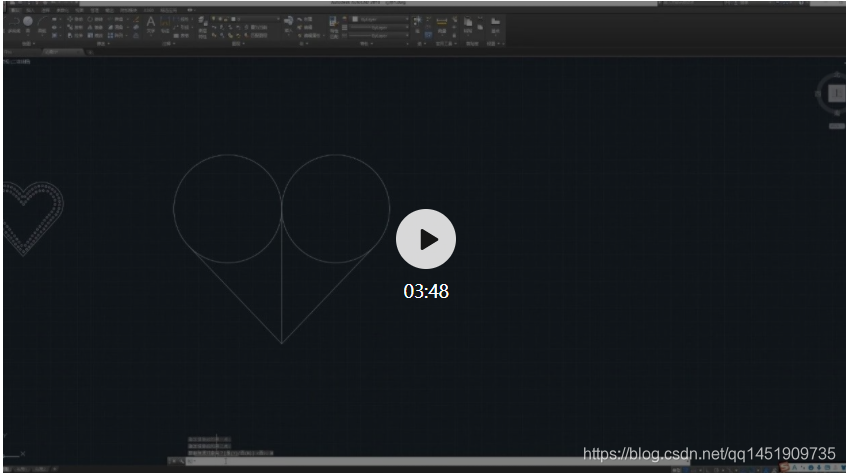Choose the Scale tool in Modify panel
846x473 pixels.
(95, 35)
